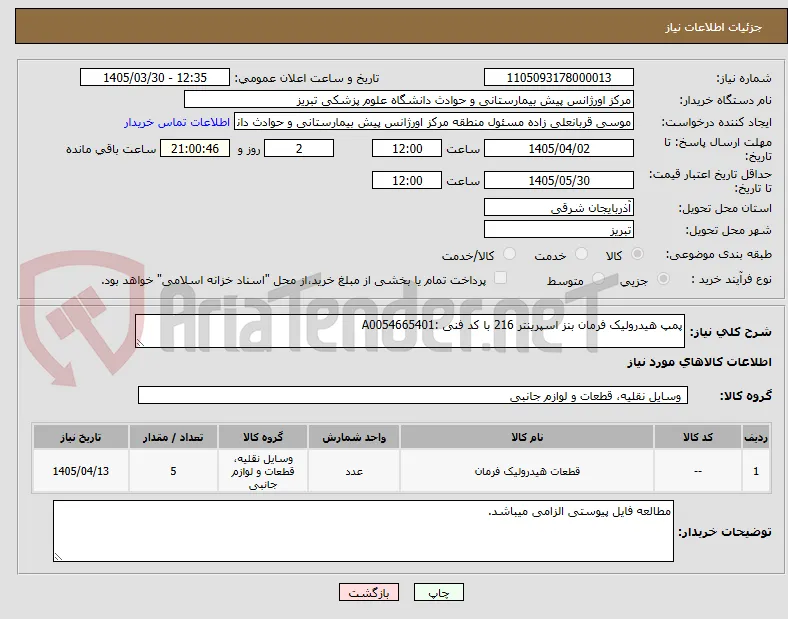The image size is (788, 619).
Task: Click the price validity time 12:00 field
Action: pyautogui.click(x=407, y=180)
